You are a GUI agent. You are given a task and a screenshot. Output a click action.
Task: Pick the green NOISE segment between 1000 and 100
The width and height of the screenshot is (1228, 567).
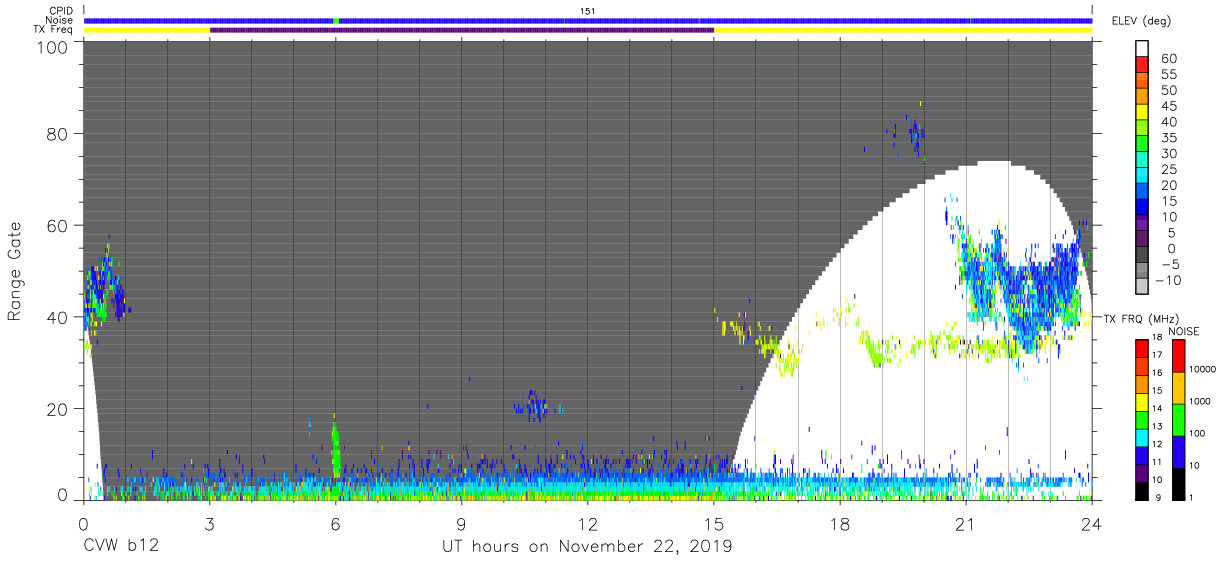point(1176,418)
